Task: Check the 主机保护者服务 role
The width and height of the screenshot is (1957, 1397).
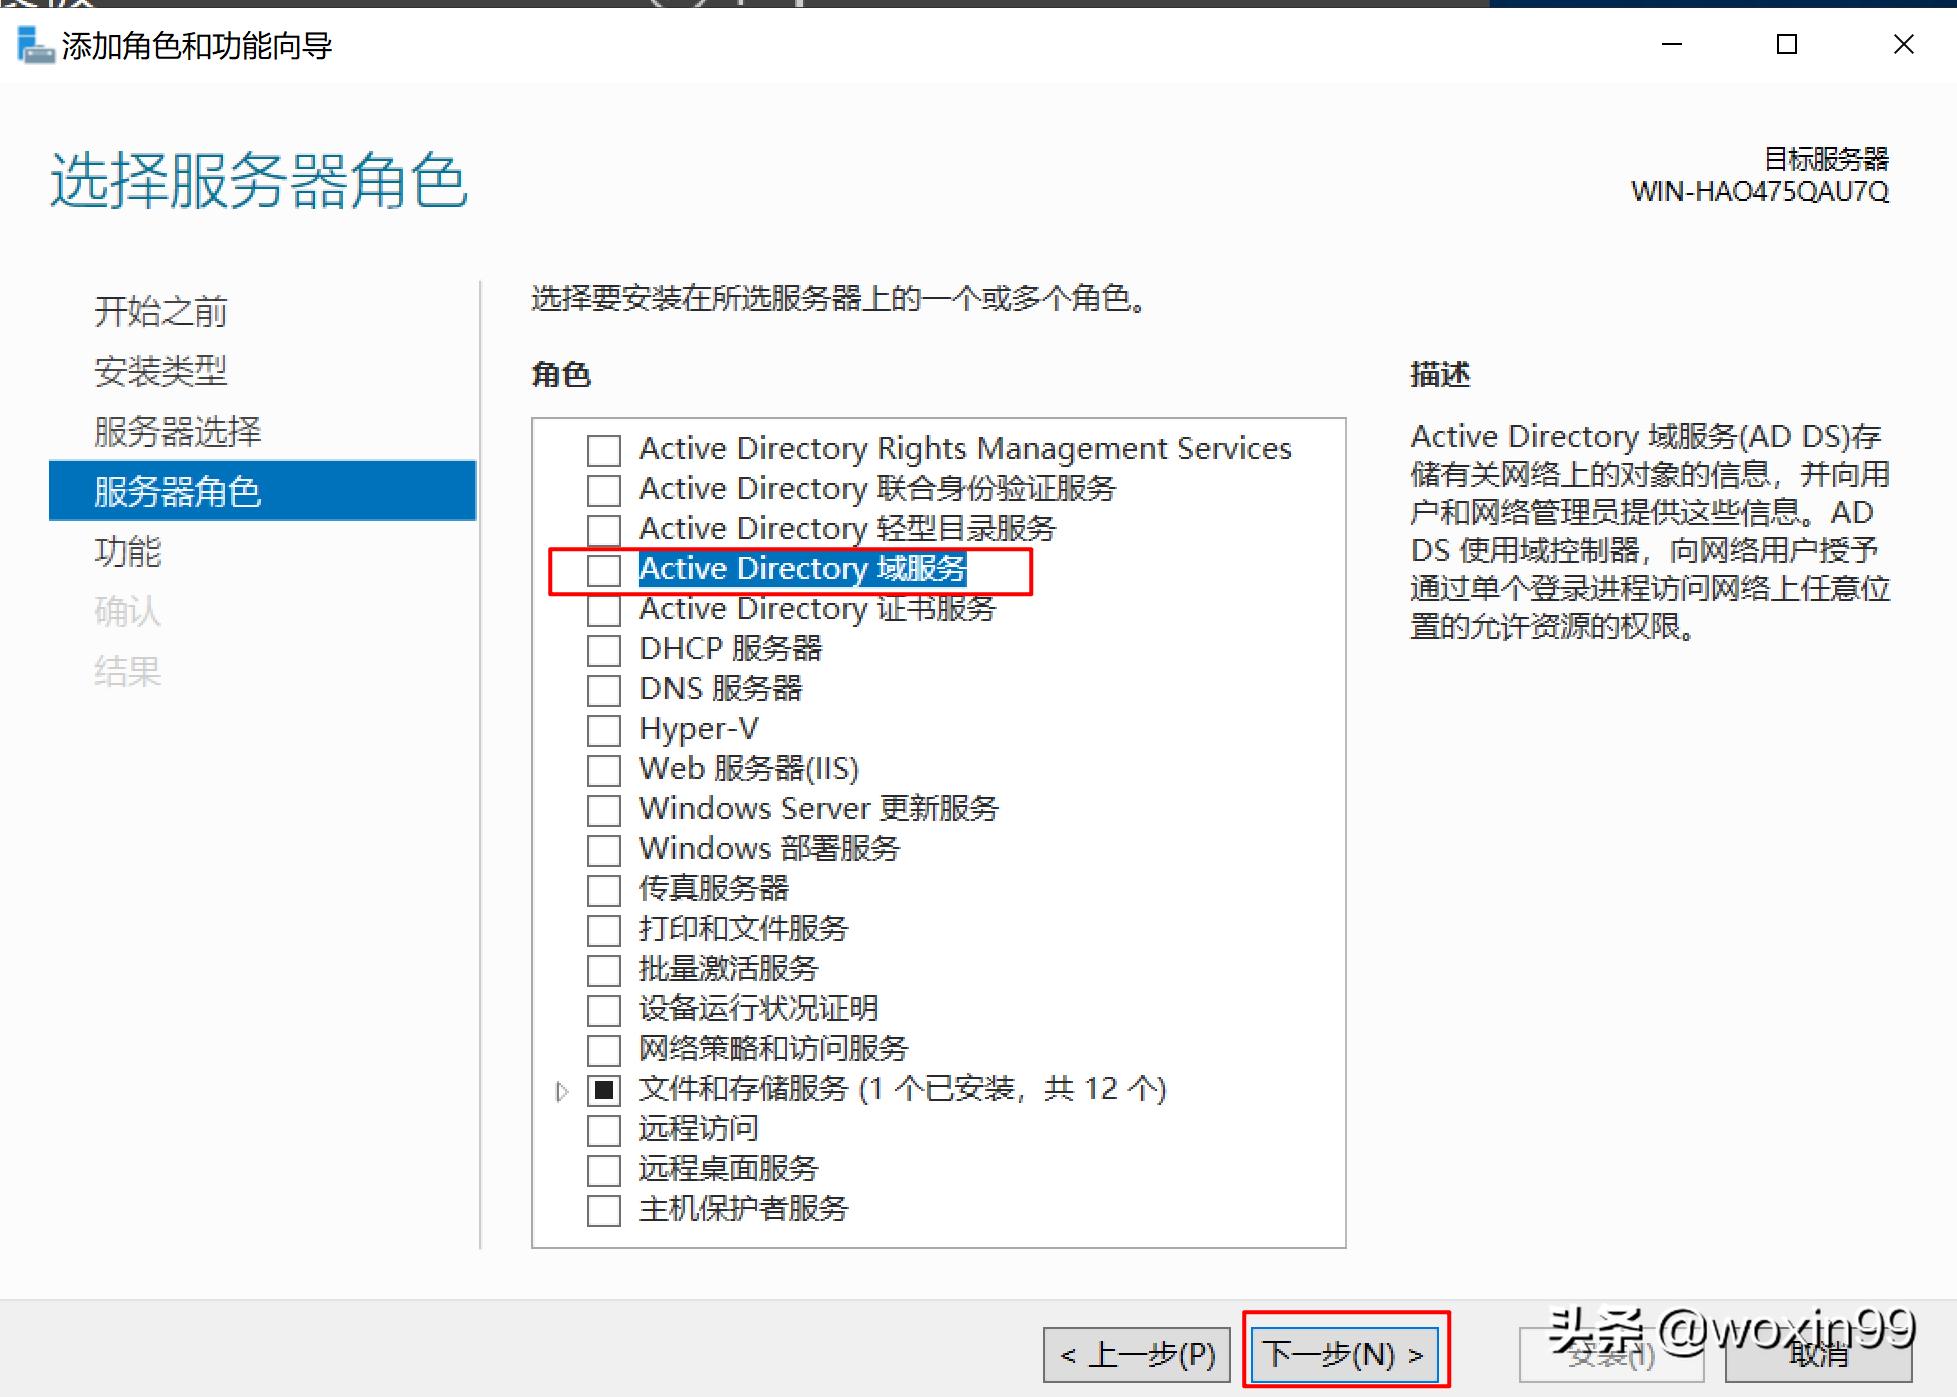Action: tap(603, 1209)
